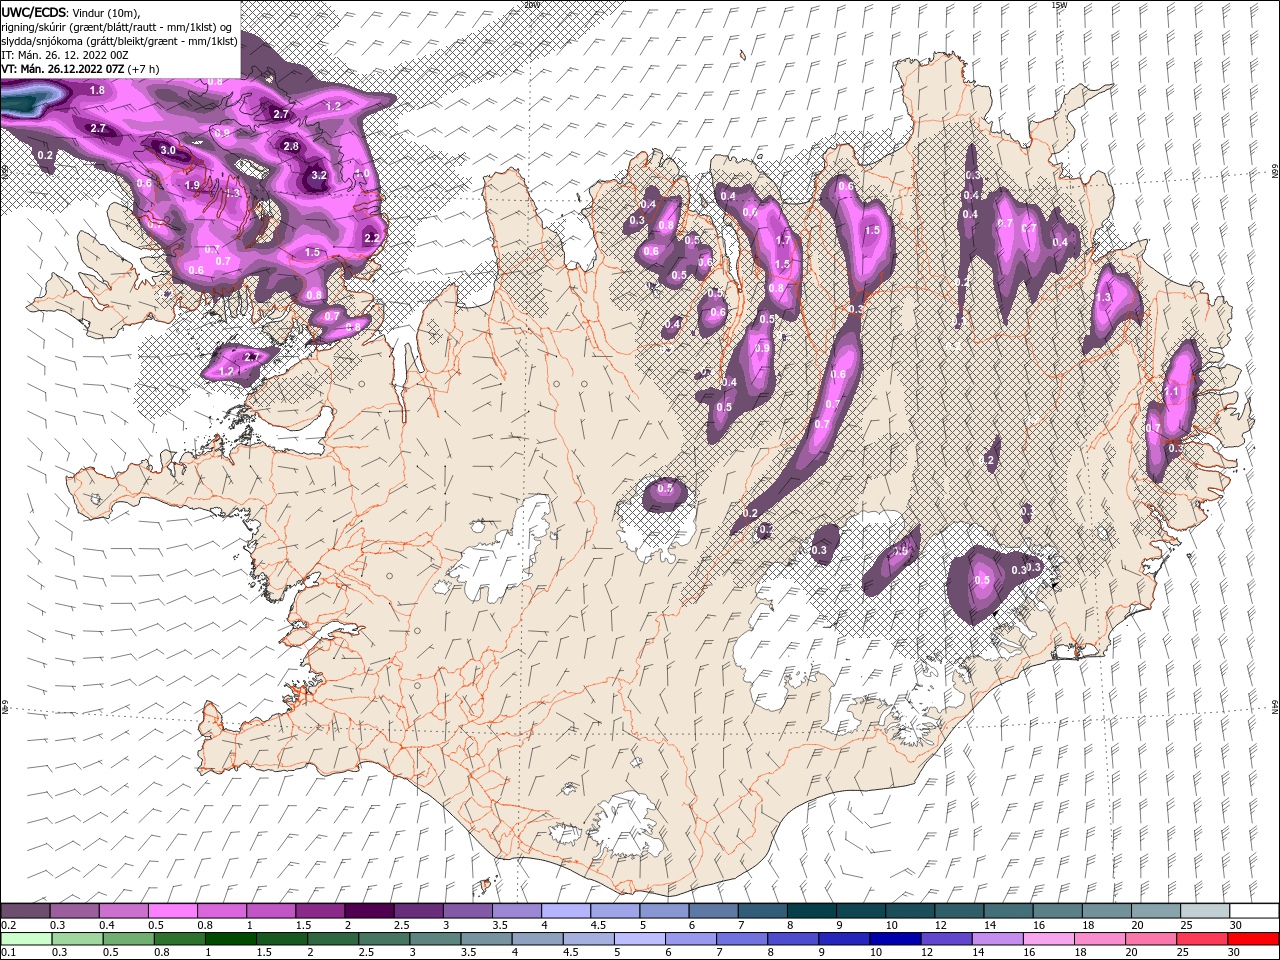Click the 'IT: Mán. 26. 12. 2022 00Z' line
Screen dimensions: 1280x960
pos(62,55)
